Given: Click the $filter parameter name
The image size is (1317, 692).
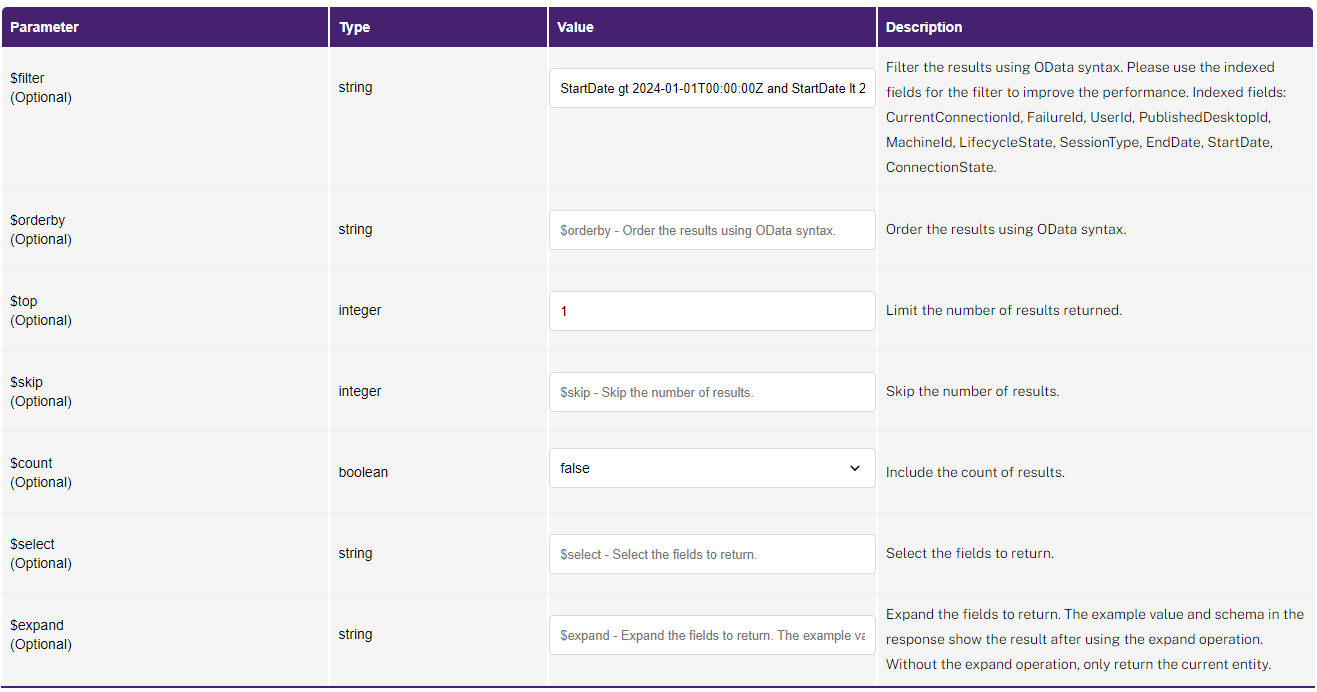Looking at the screenshot, I should pyautogui.click(x=27, y=78).
